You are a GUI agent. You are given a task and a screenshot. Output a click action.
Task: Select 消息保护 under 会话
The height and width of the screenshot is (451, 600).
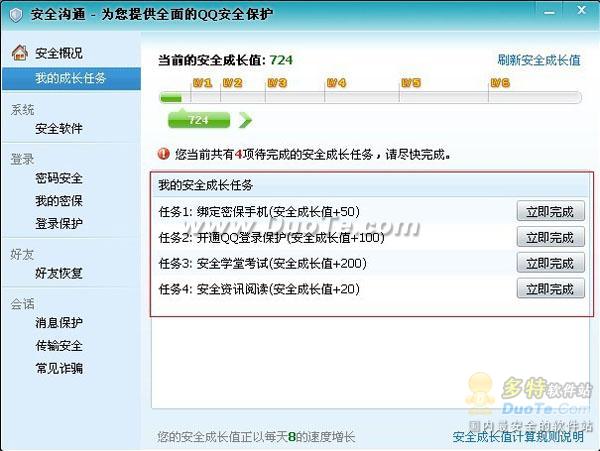click(59, 322)
